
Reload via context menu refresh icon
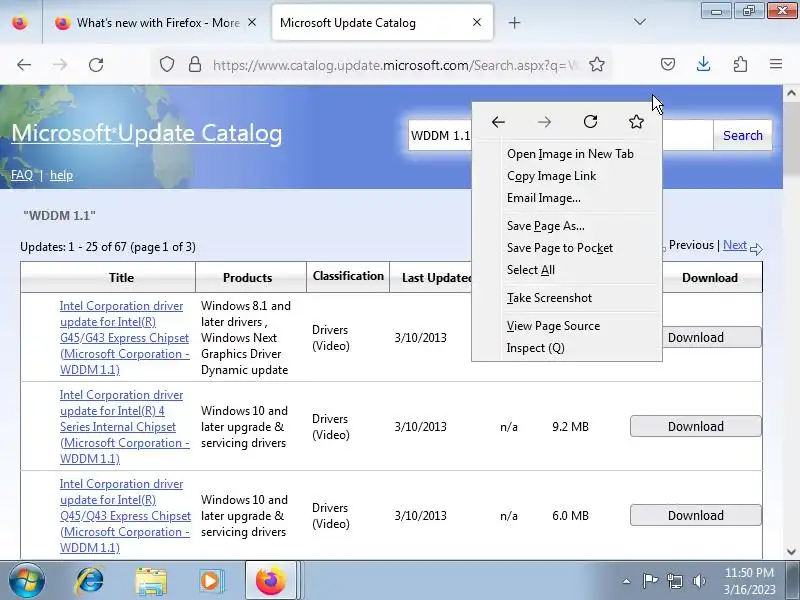tap(590, 121)
